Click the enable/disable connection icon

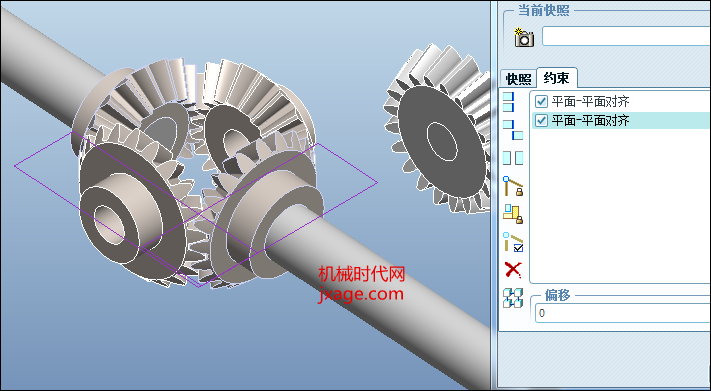coord(513,242)
